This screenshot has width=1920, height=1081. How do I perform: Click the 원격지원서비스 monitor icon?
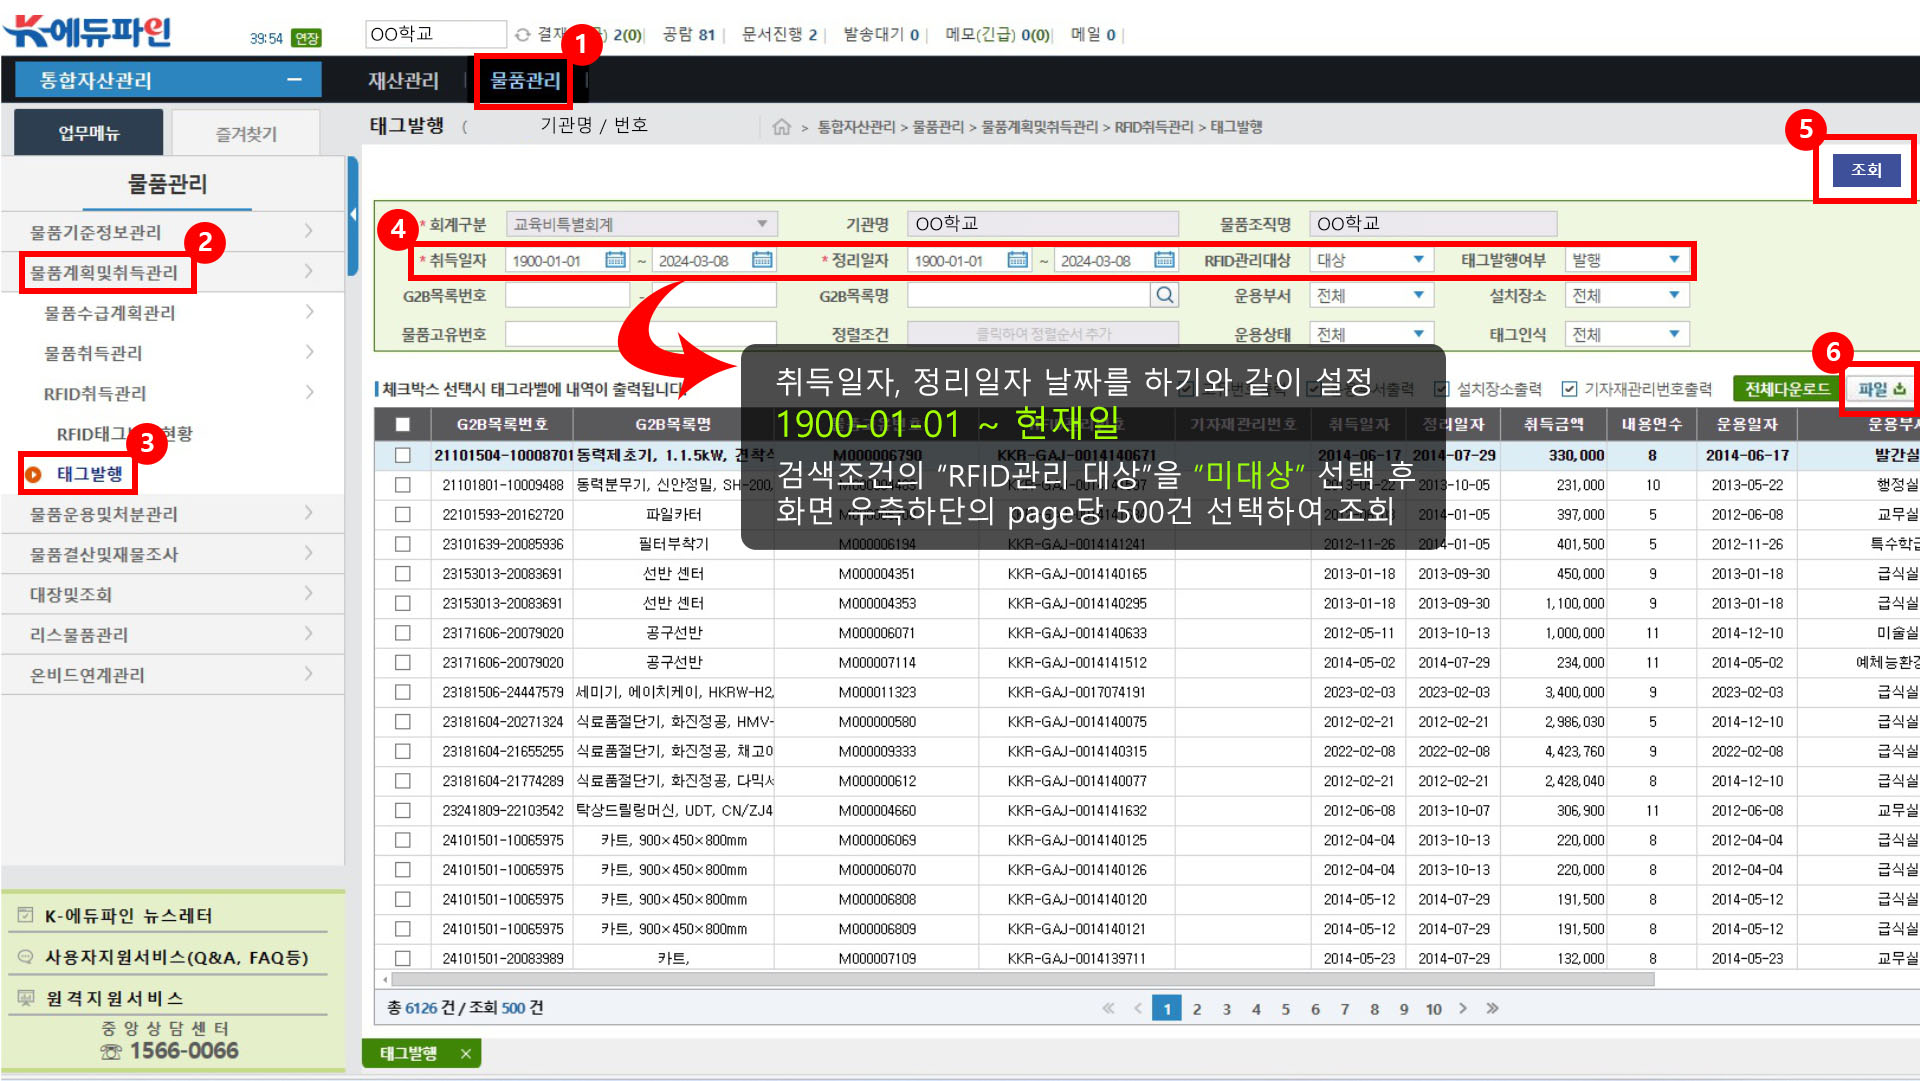[26, 998]
